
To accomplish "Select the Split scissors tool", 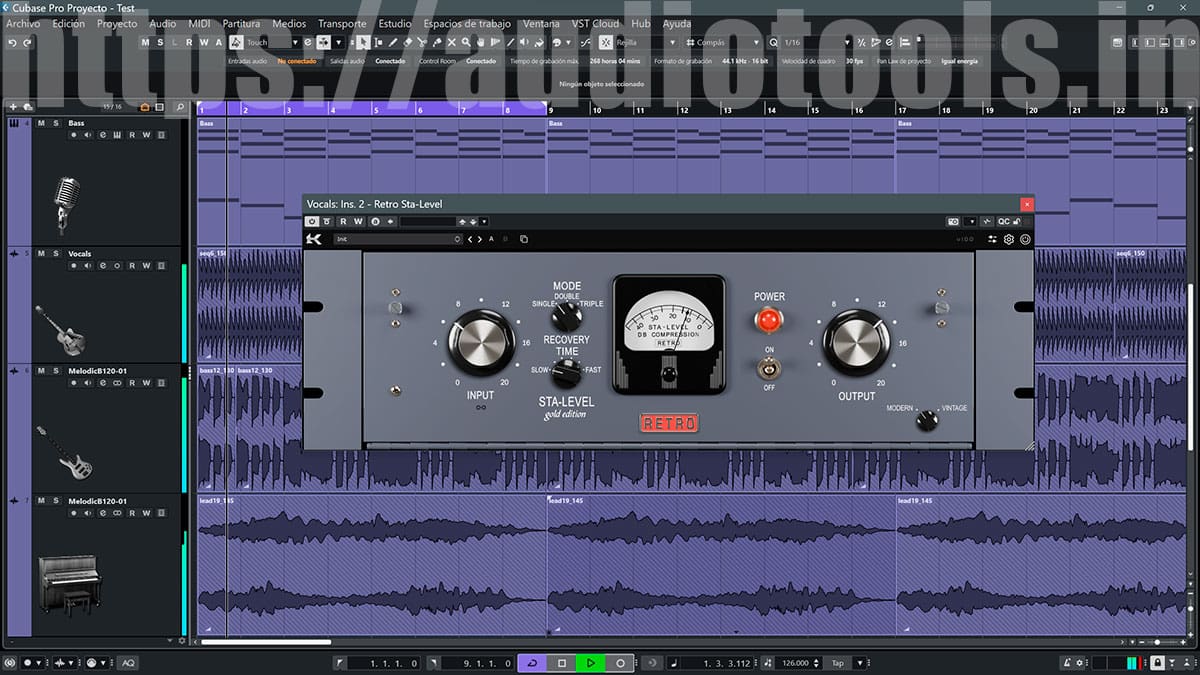I will [x=421, y=43].
